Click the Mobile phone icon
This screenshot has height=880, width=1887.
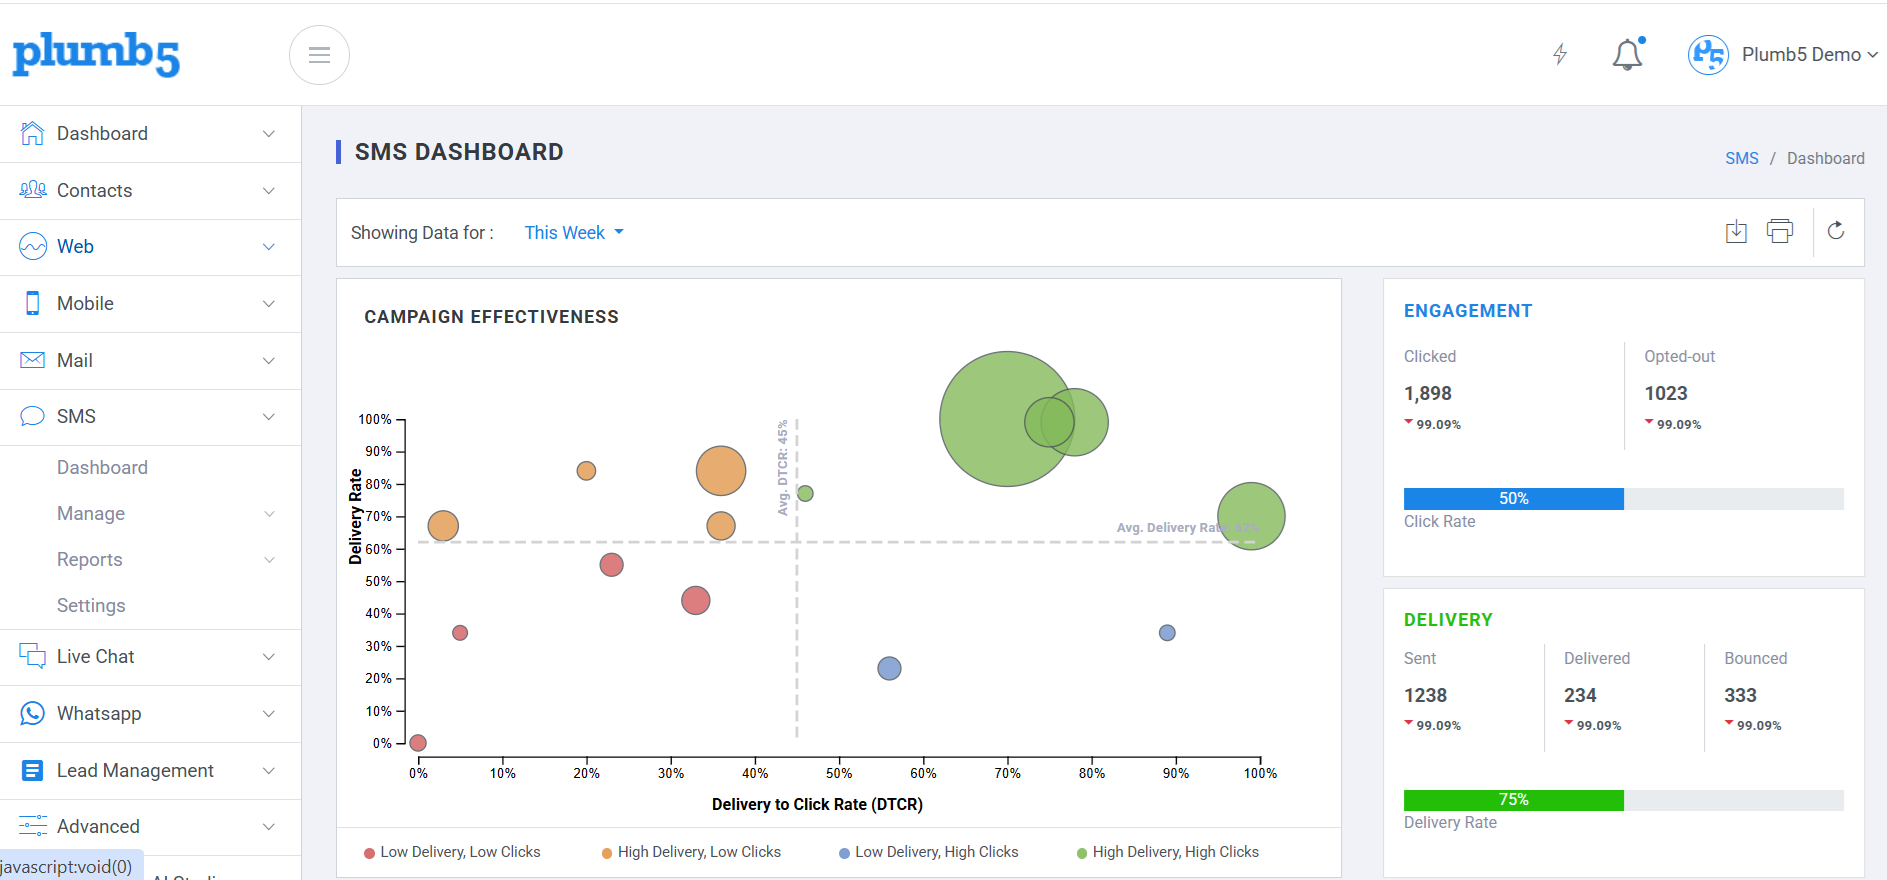(33, 303)
